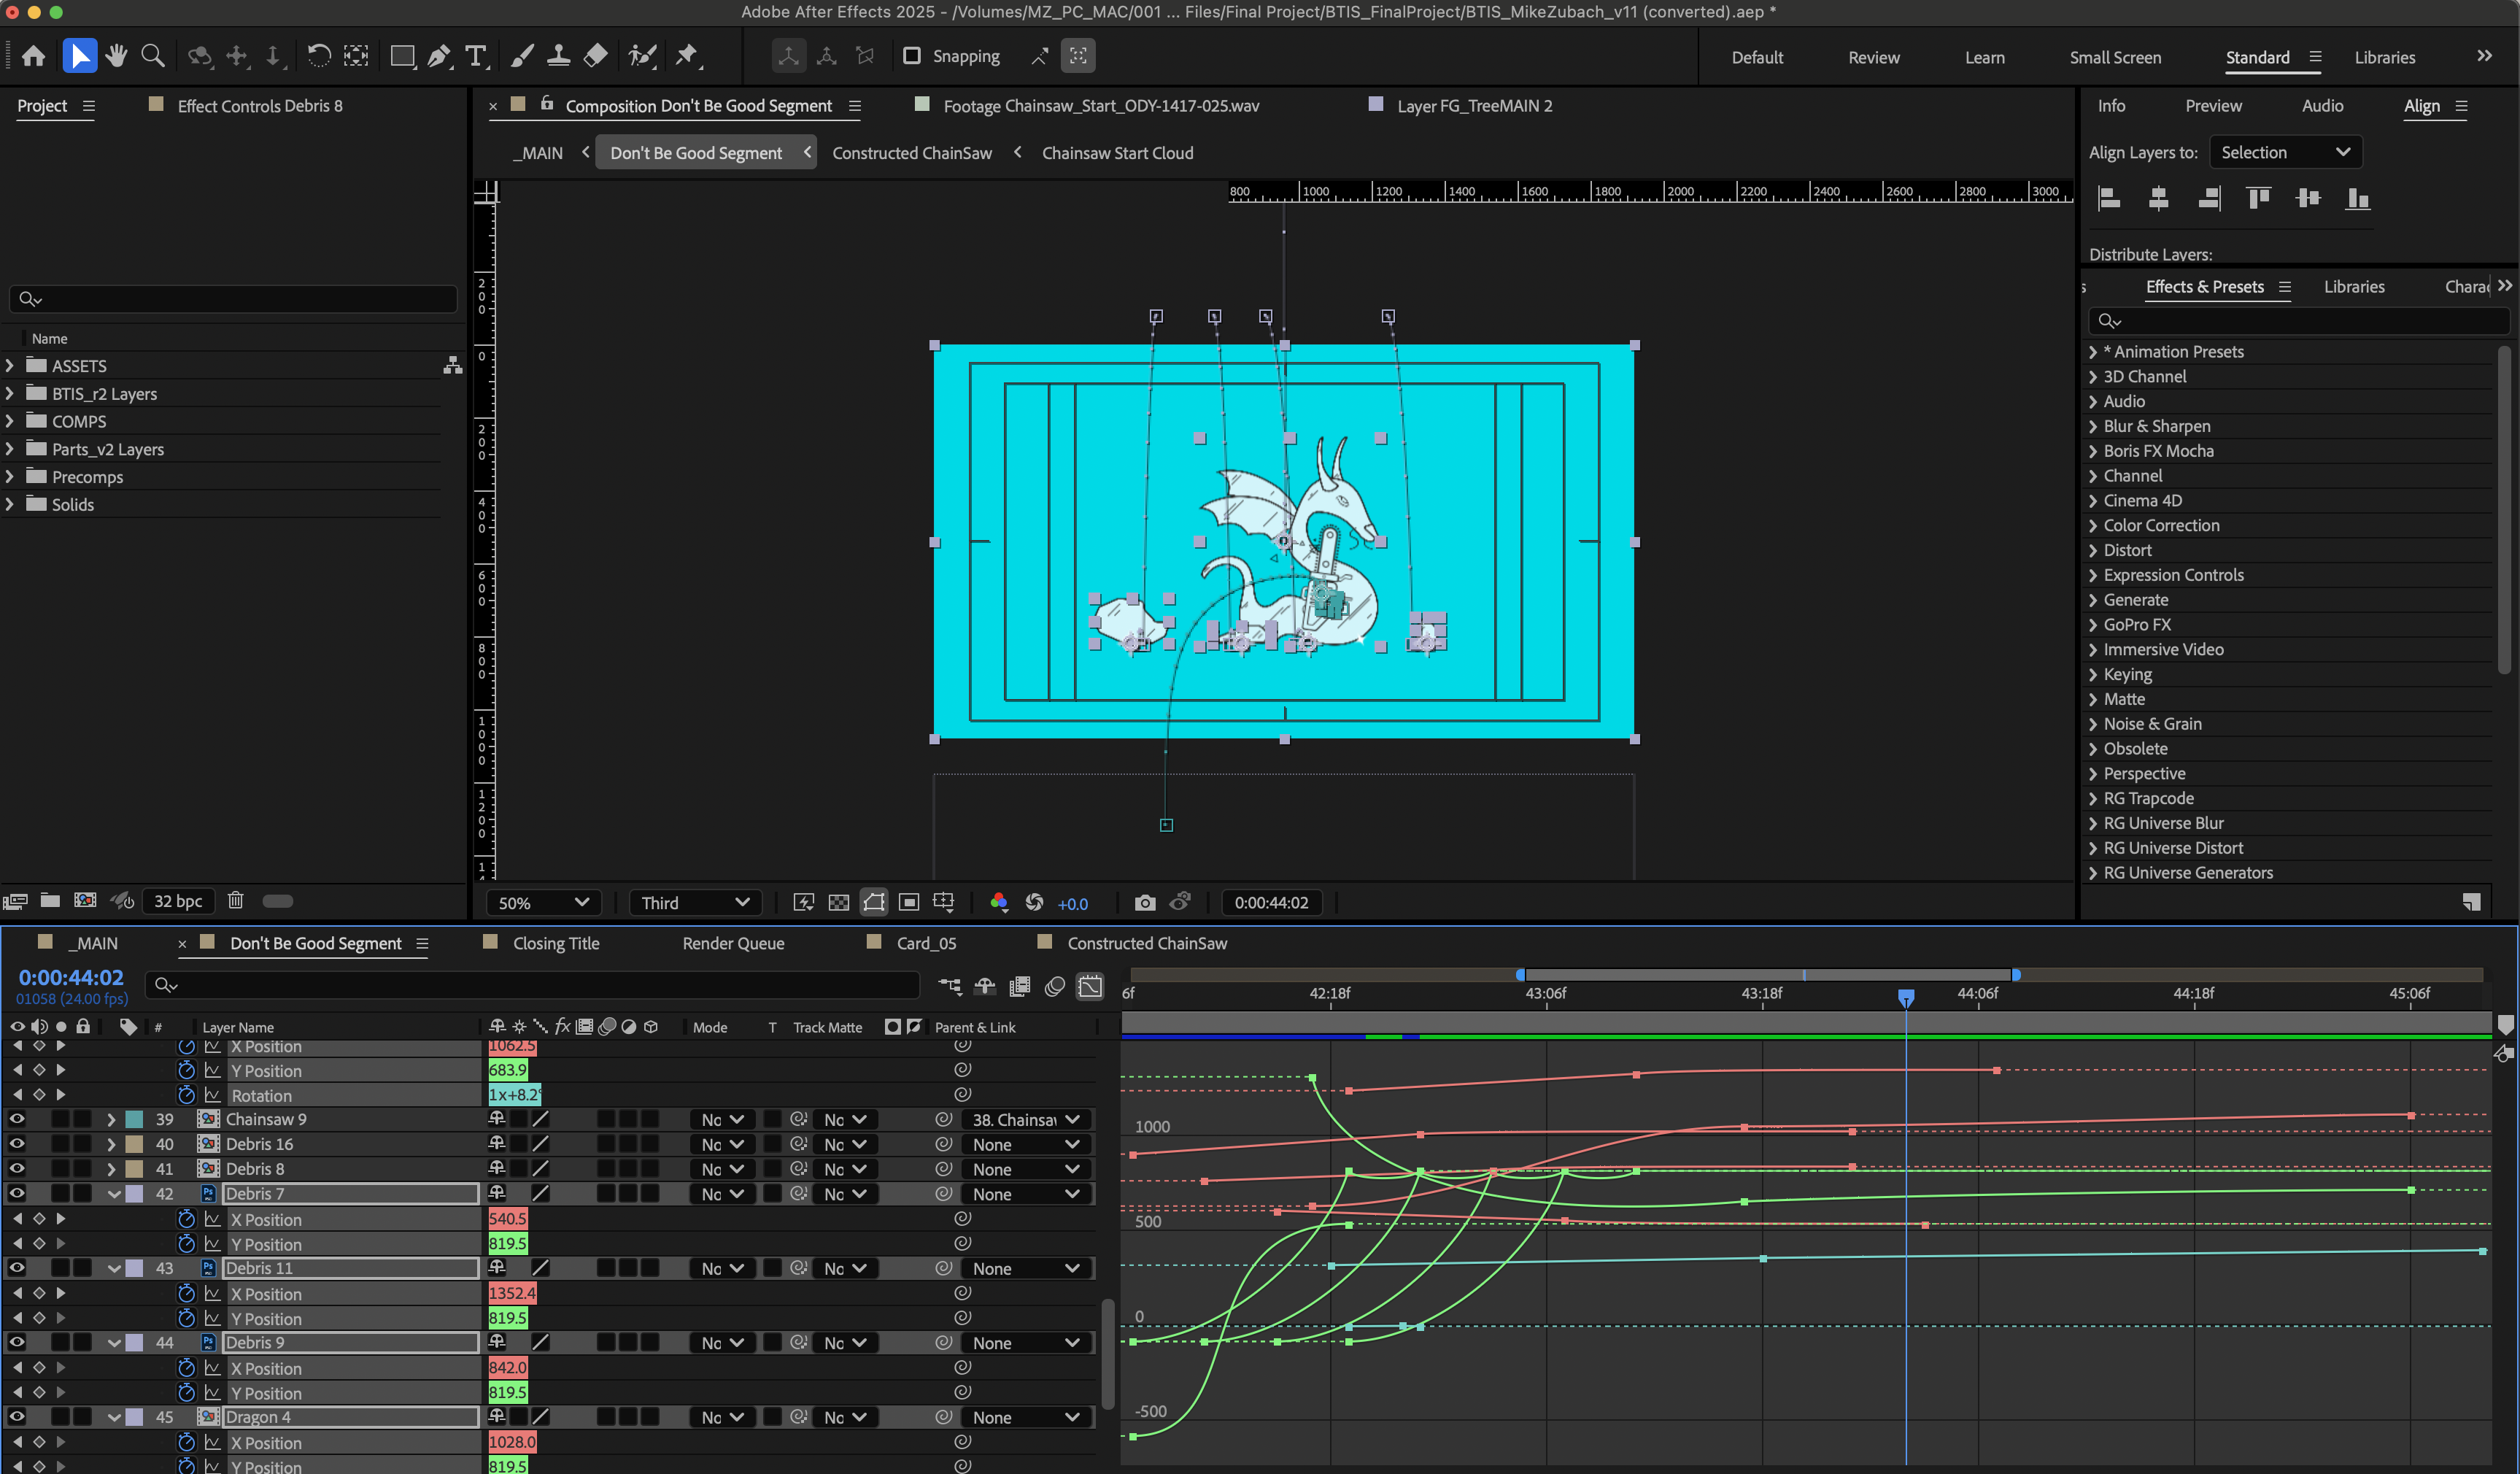Toggle the Graph Editor button

pyautogui.click(x=1089, y=986)
